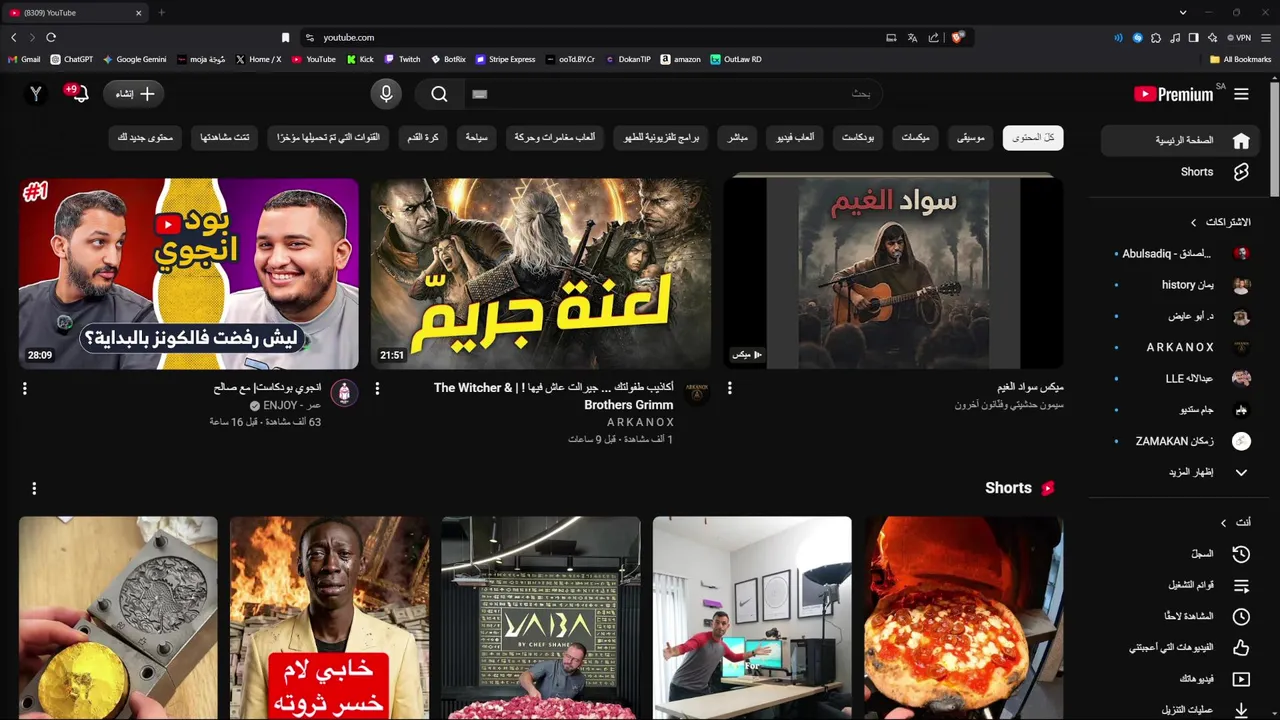1280x720 pixels.
Task: Open the Kick bookmark
Action: pyautogui.click(x=360, y=59)
